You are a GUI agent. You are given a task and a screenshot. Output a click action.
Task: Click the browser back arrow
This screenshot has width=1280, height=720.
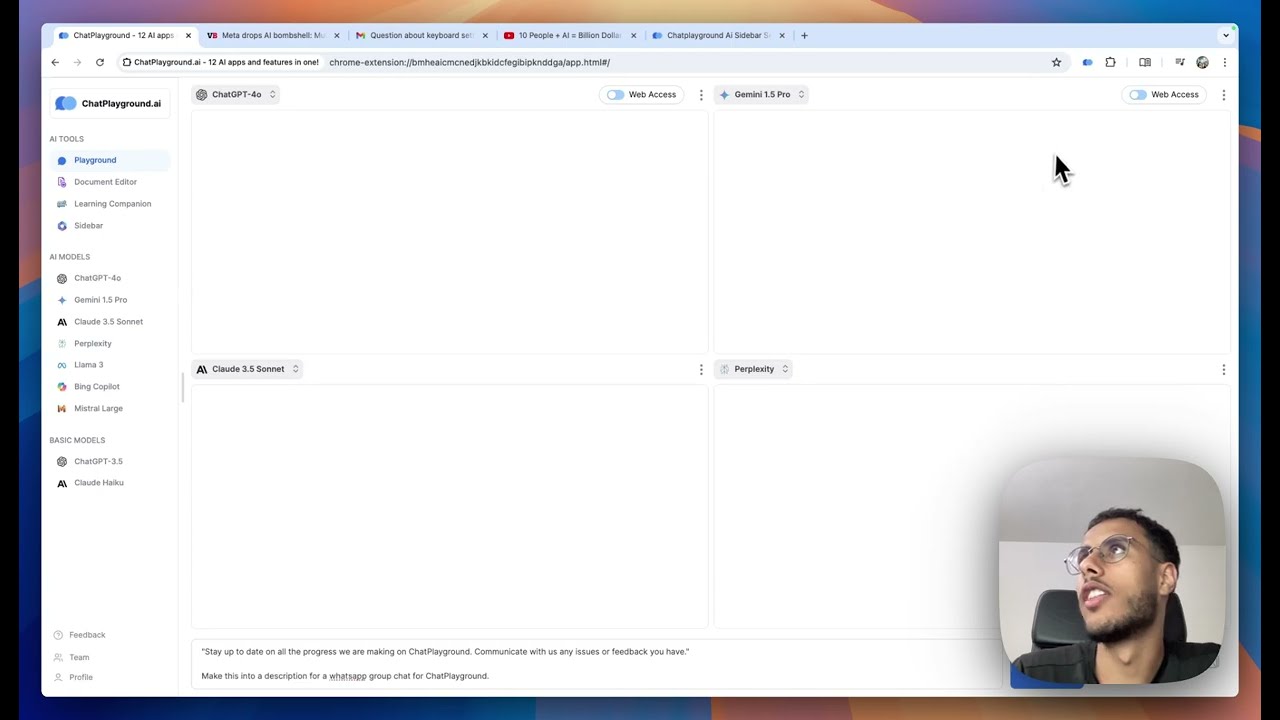click(x=55, y=62)
